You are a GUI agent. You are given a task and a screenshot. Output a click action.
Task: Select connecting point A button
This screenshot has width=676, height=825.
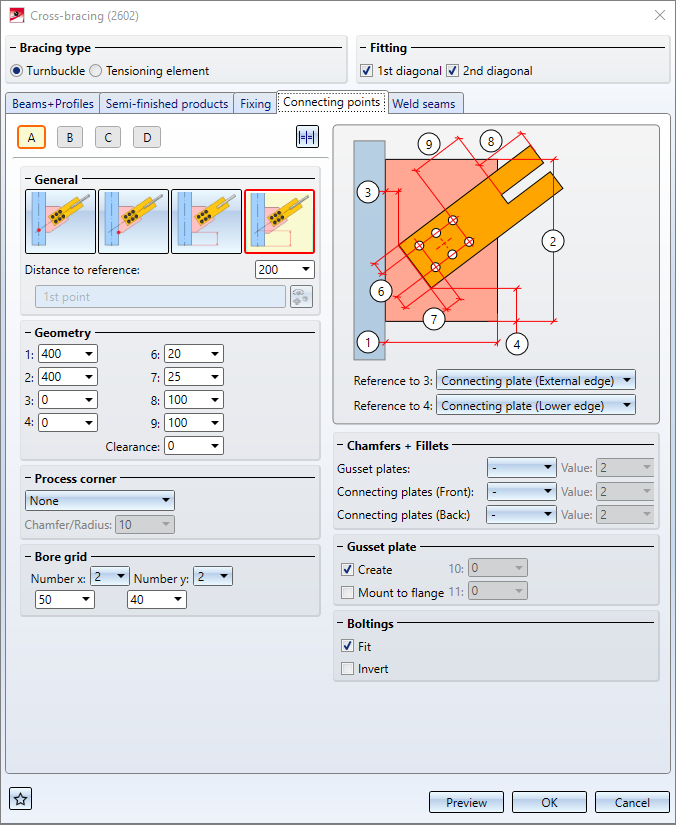31,137
